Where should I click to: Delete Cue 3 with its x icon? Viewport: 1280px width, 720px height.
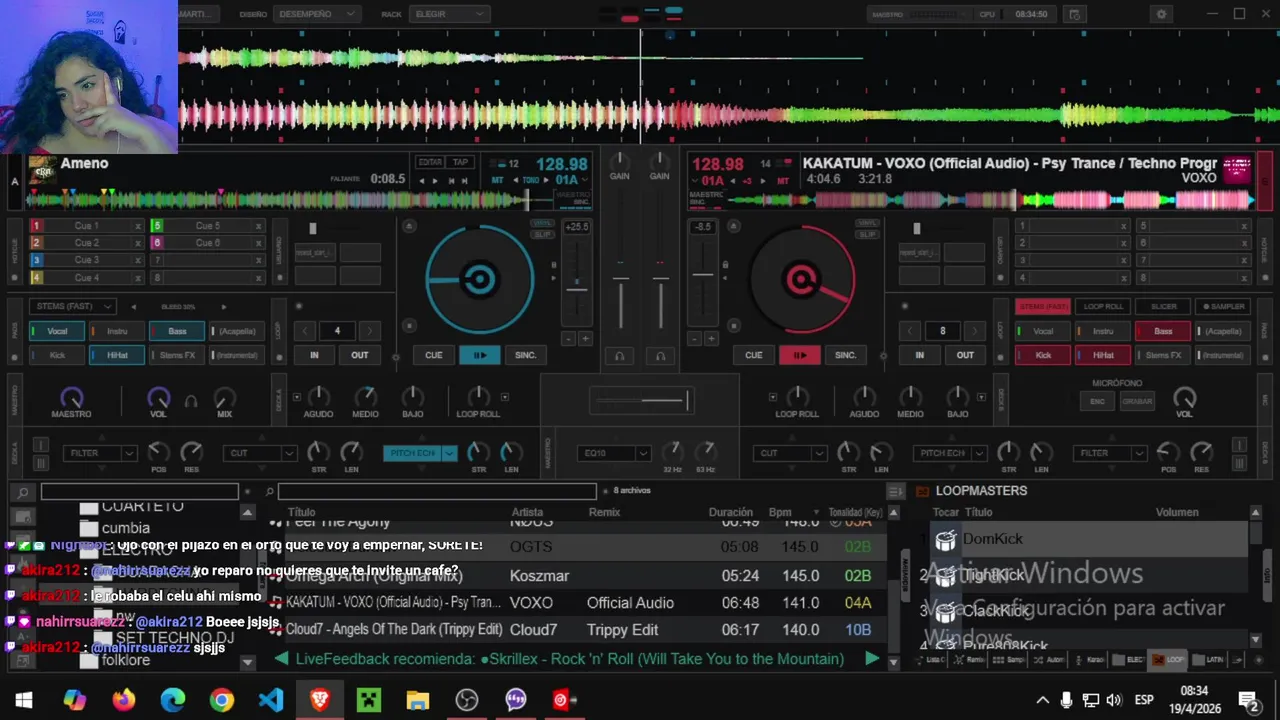137,260
